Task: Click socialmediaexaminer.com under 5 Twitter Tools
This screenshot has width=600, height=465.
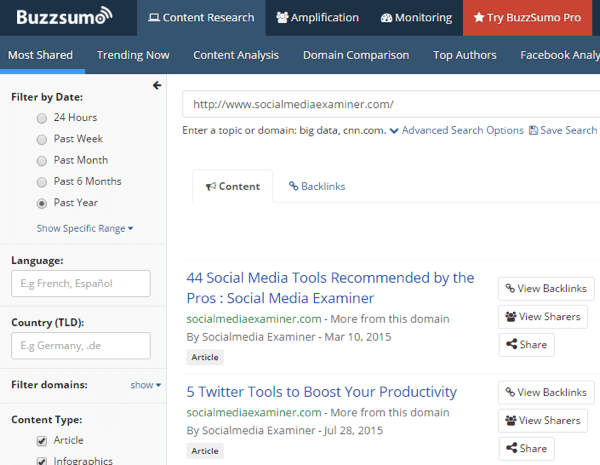Action: coord(254,413)
